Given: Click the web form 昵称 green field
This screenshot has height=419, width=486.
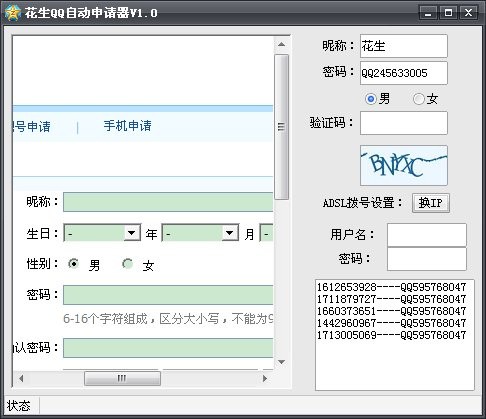Looking at the screenshot, I should tap(168, 202).
